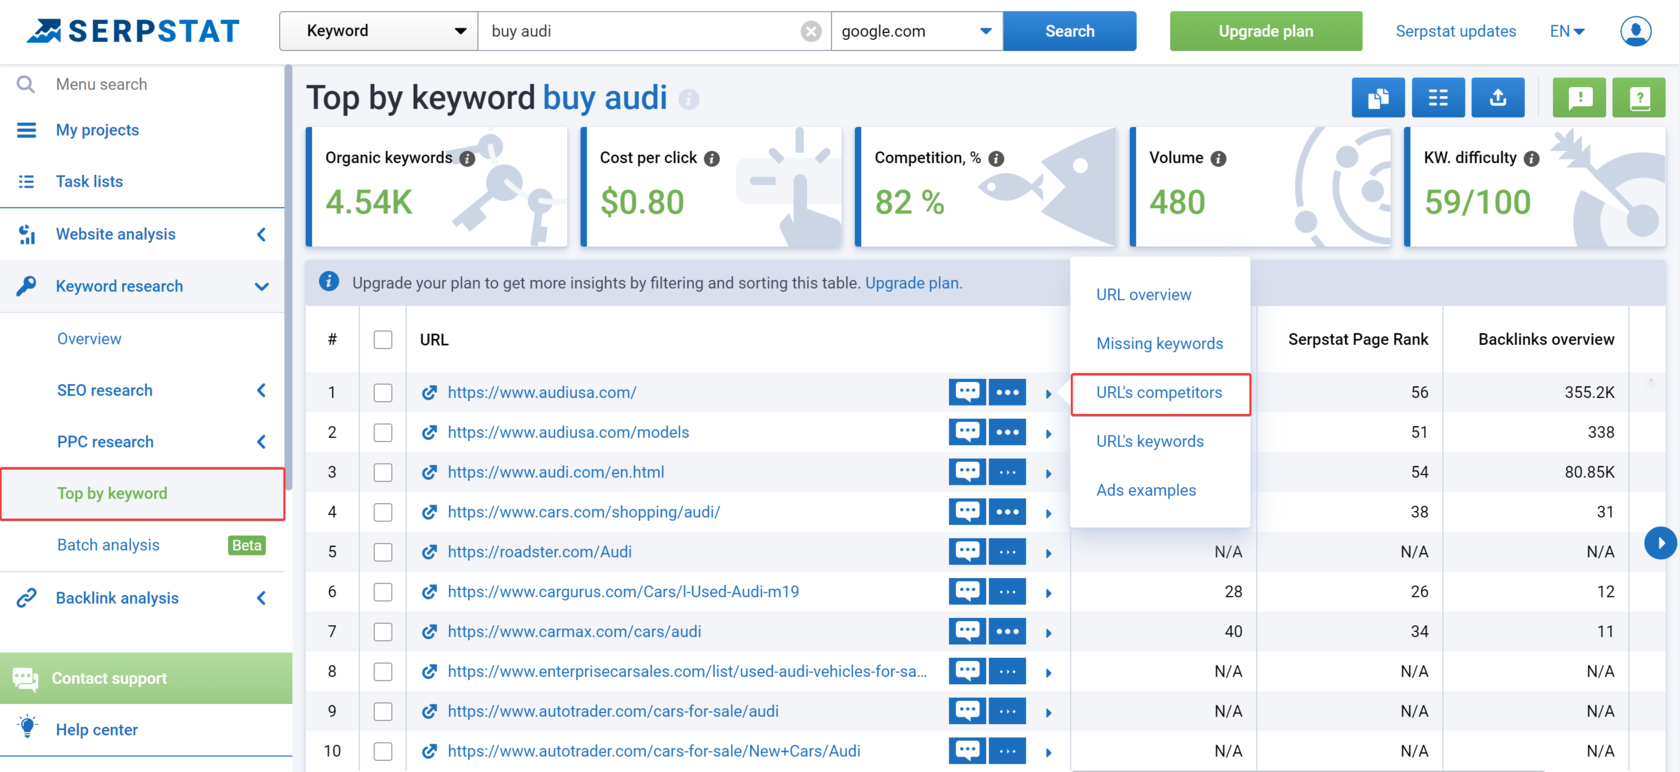
Task: Open the Serpstat updates link
Action: click(1455, 31)
